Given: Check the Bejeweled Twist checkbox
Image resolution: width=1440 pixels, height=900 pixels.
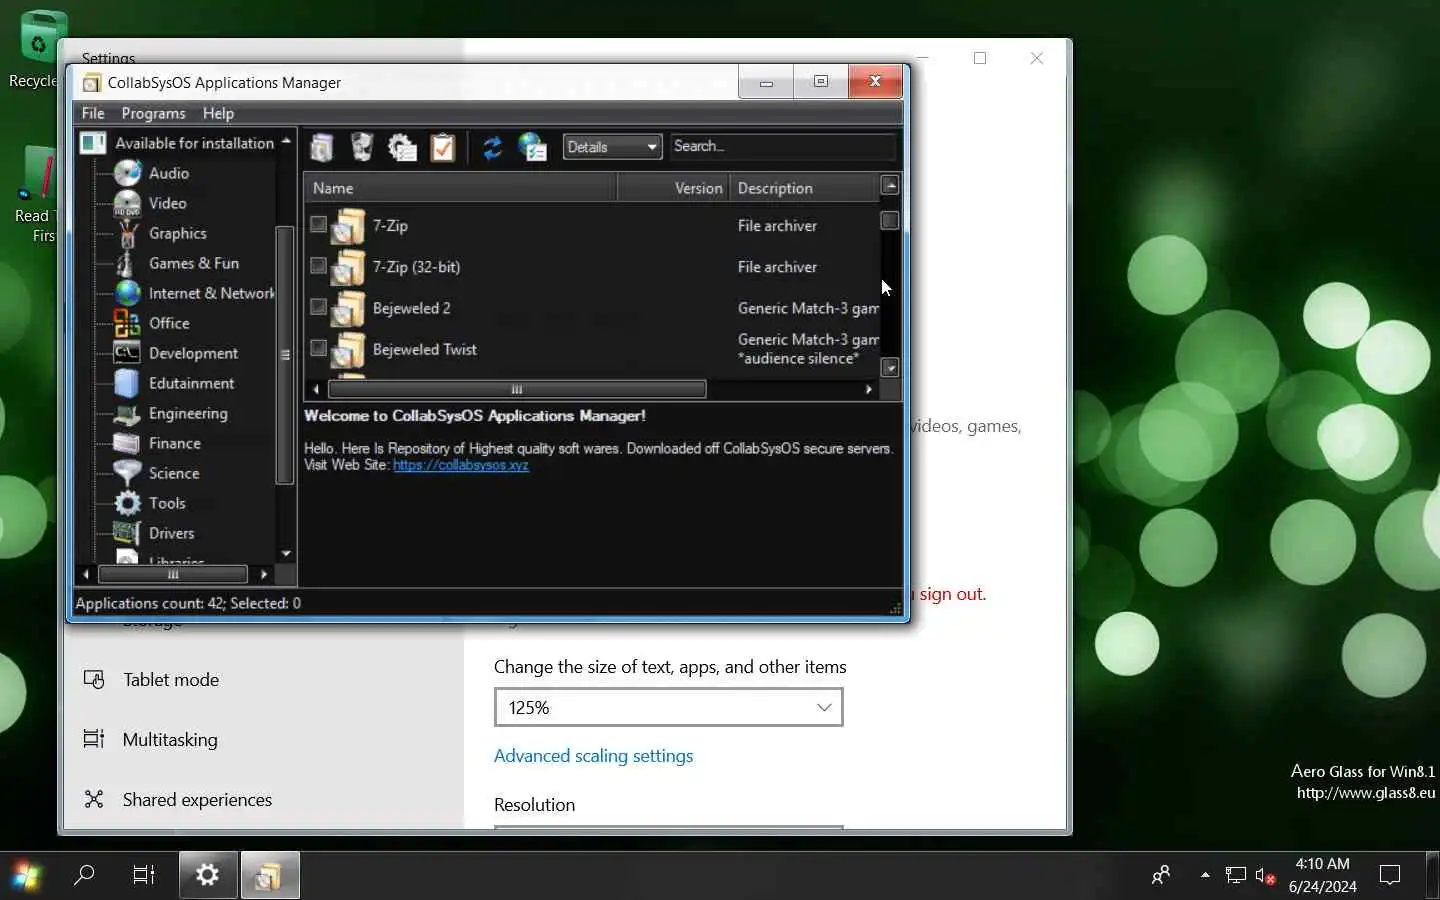Looking at the screenshot, I should click(x=318, y=347).
